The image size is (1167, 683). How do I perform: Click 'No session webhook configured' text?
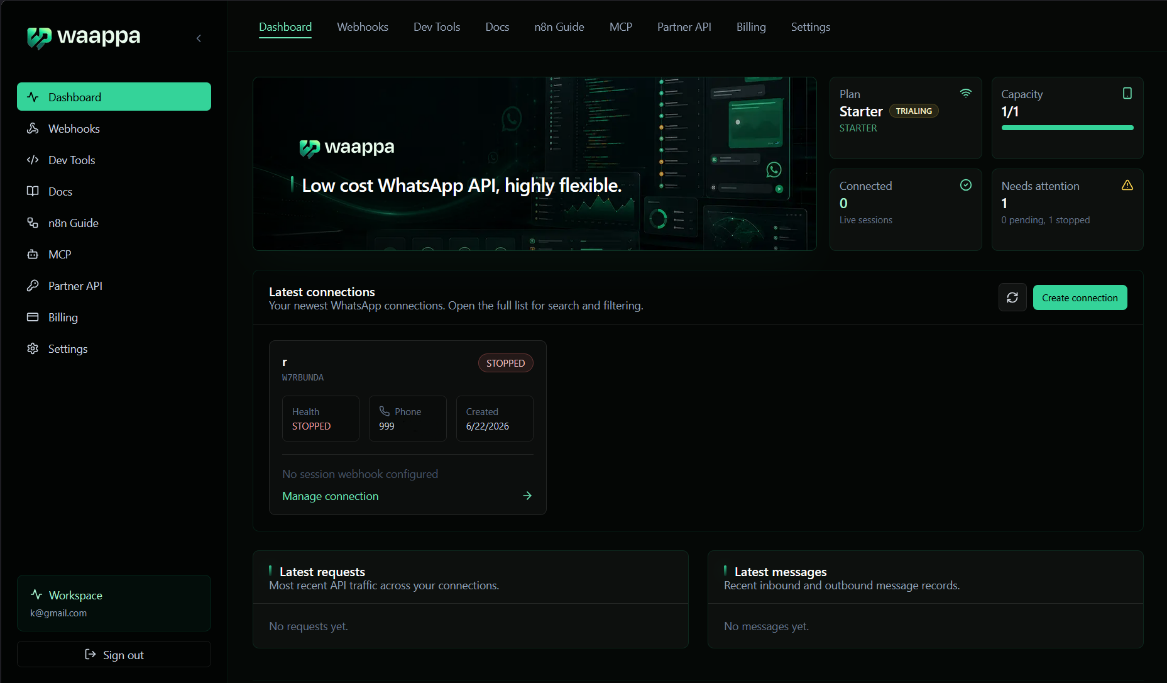pyautogui.click(x=360, y=474)
